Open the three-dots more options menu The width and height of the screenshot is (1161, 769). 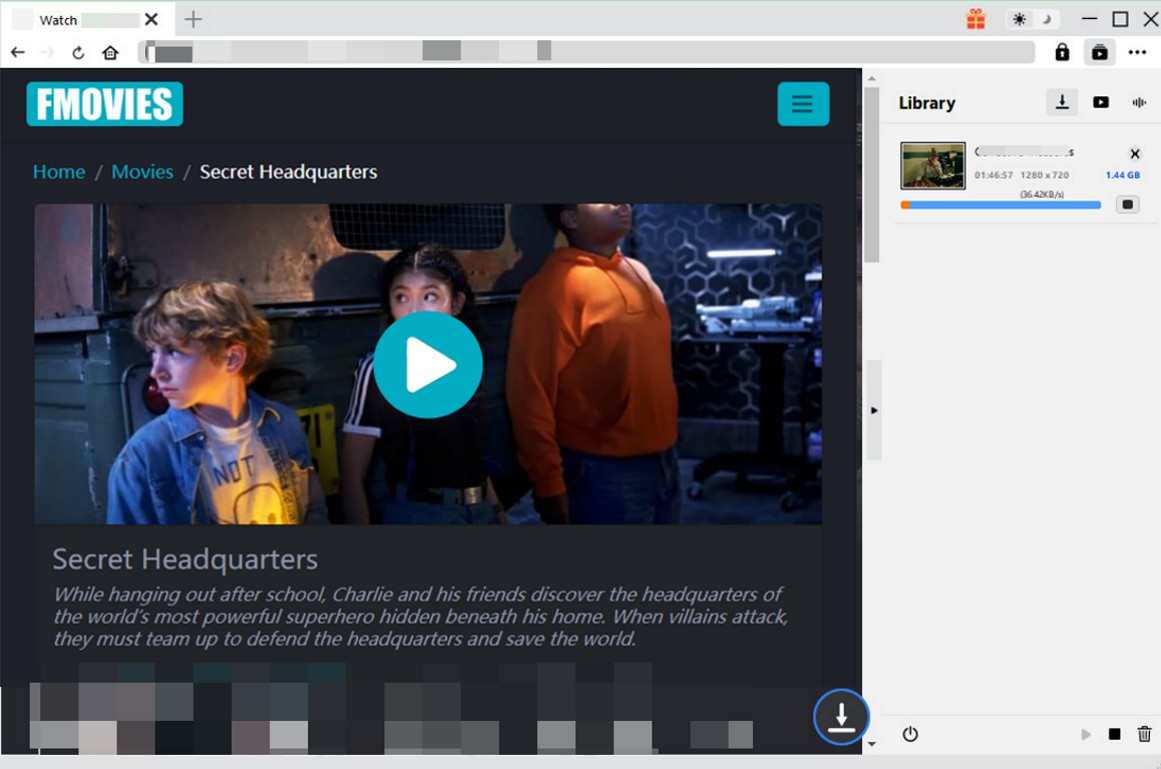[1137, 52]
